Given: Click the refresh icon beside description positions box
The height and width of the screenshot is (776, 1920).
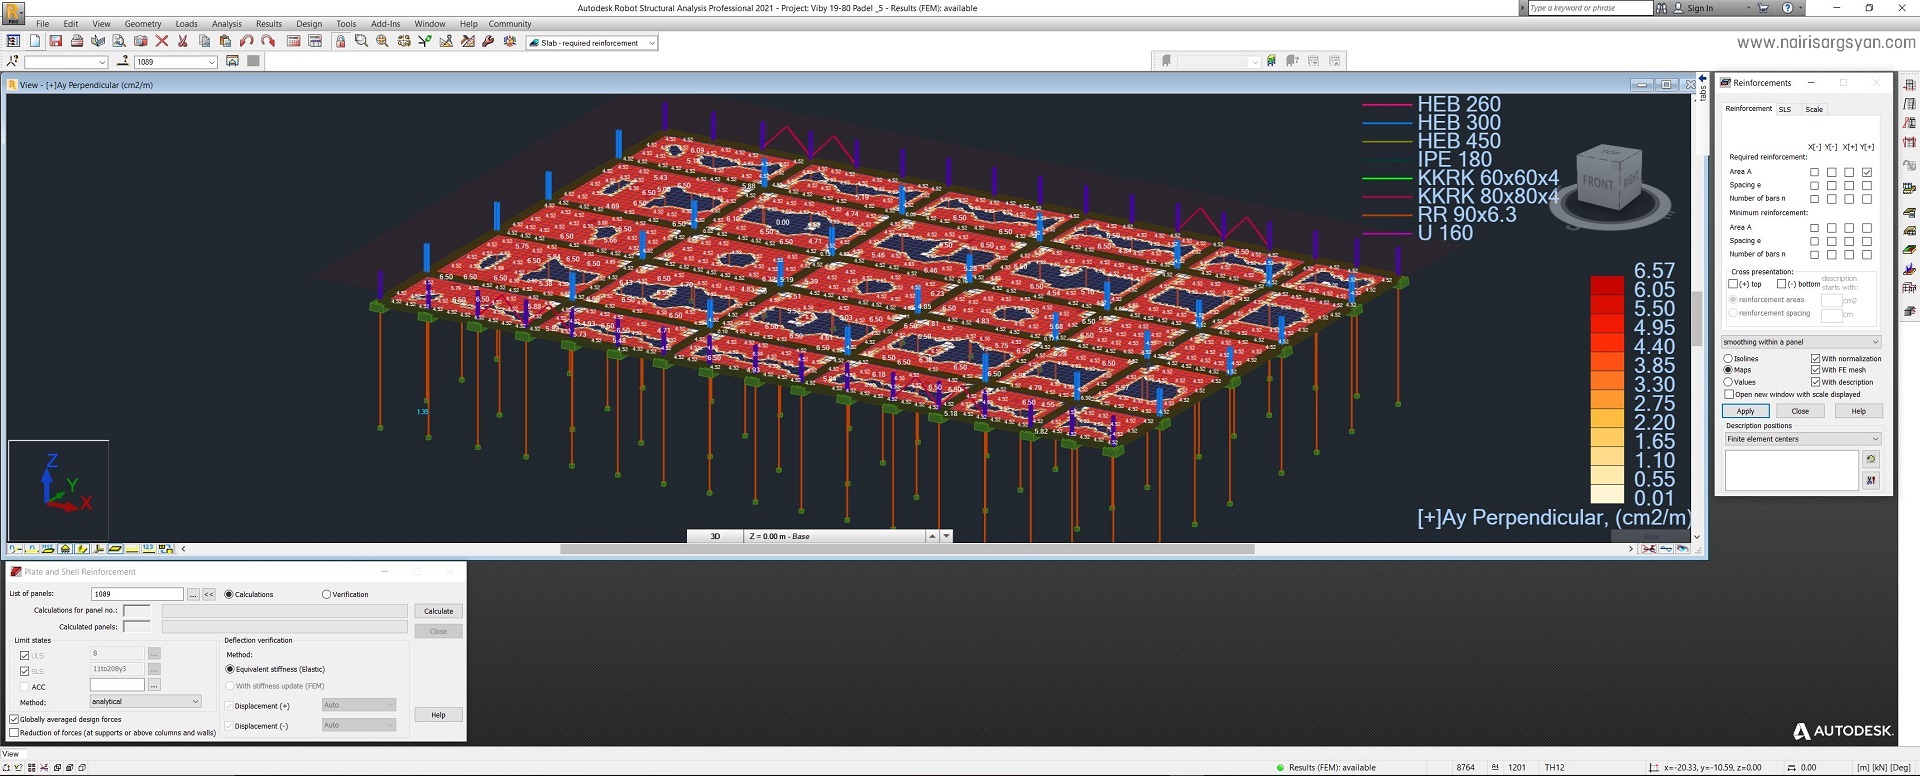Looking at the screenshot, I should [x=1871, y=459].
